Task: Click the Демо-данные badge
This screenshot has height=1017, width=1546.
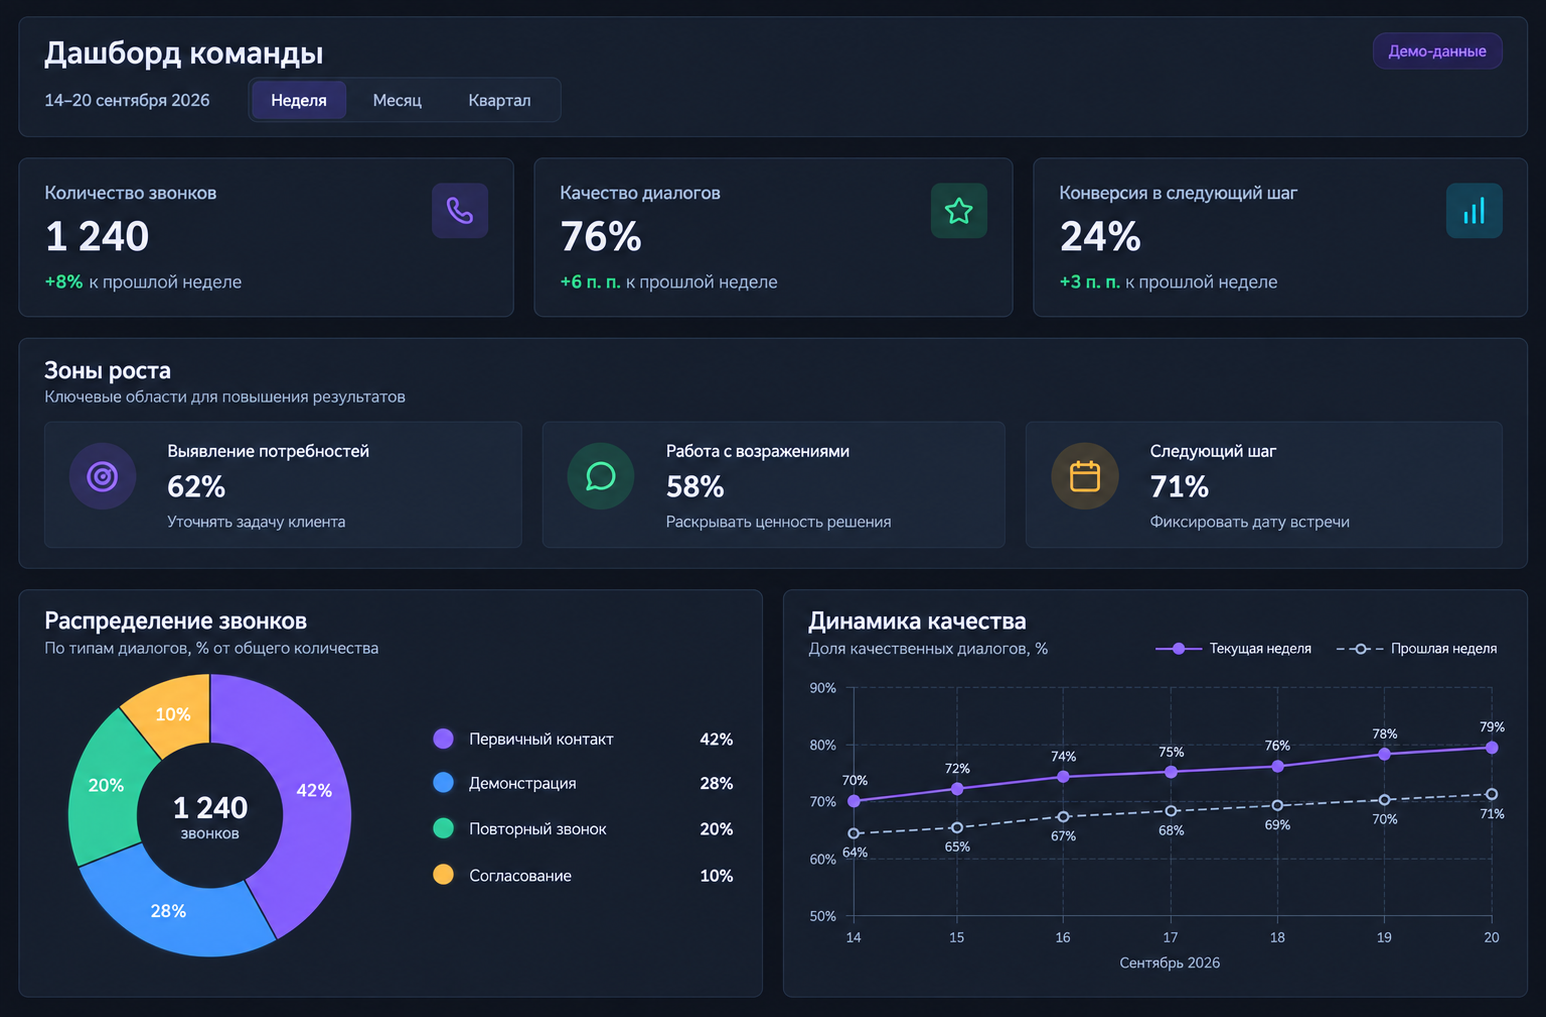Action: click(1437, 51)
